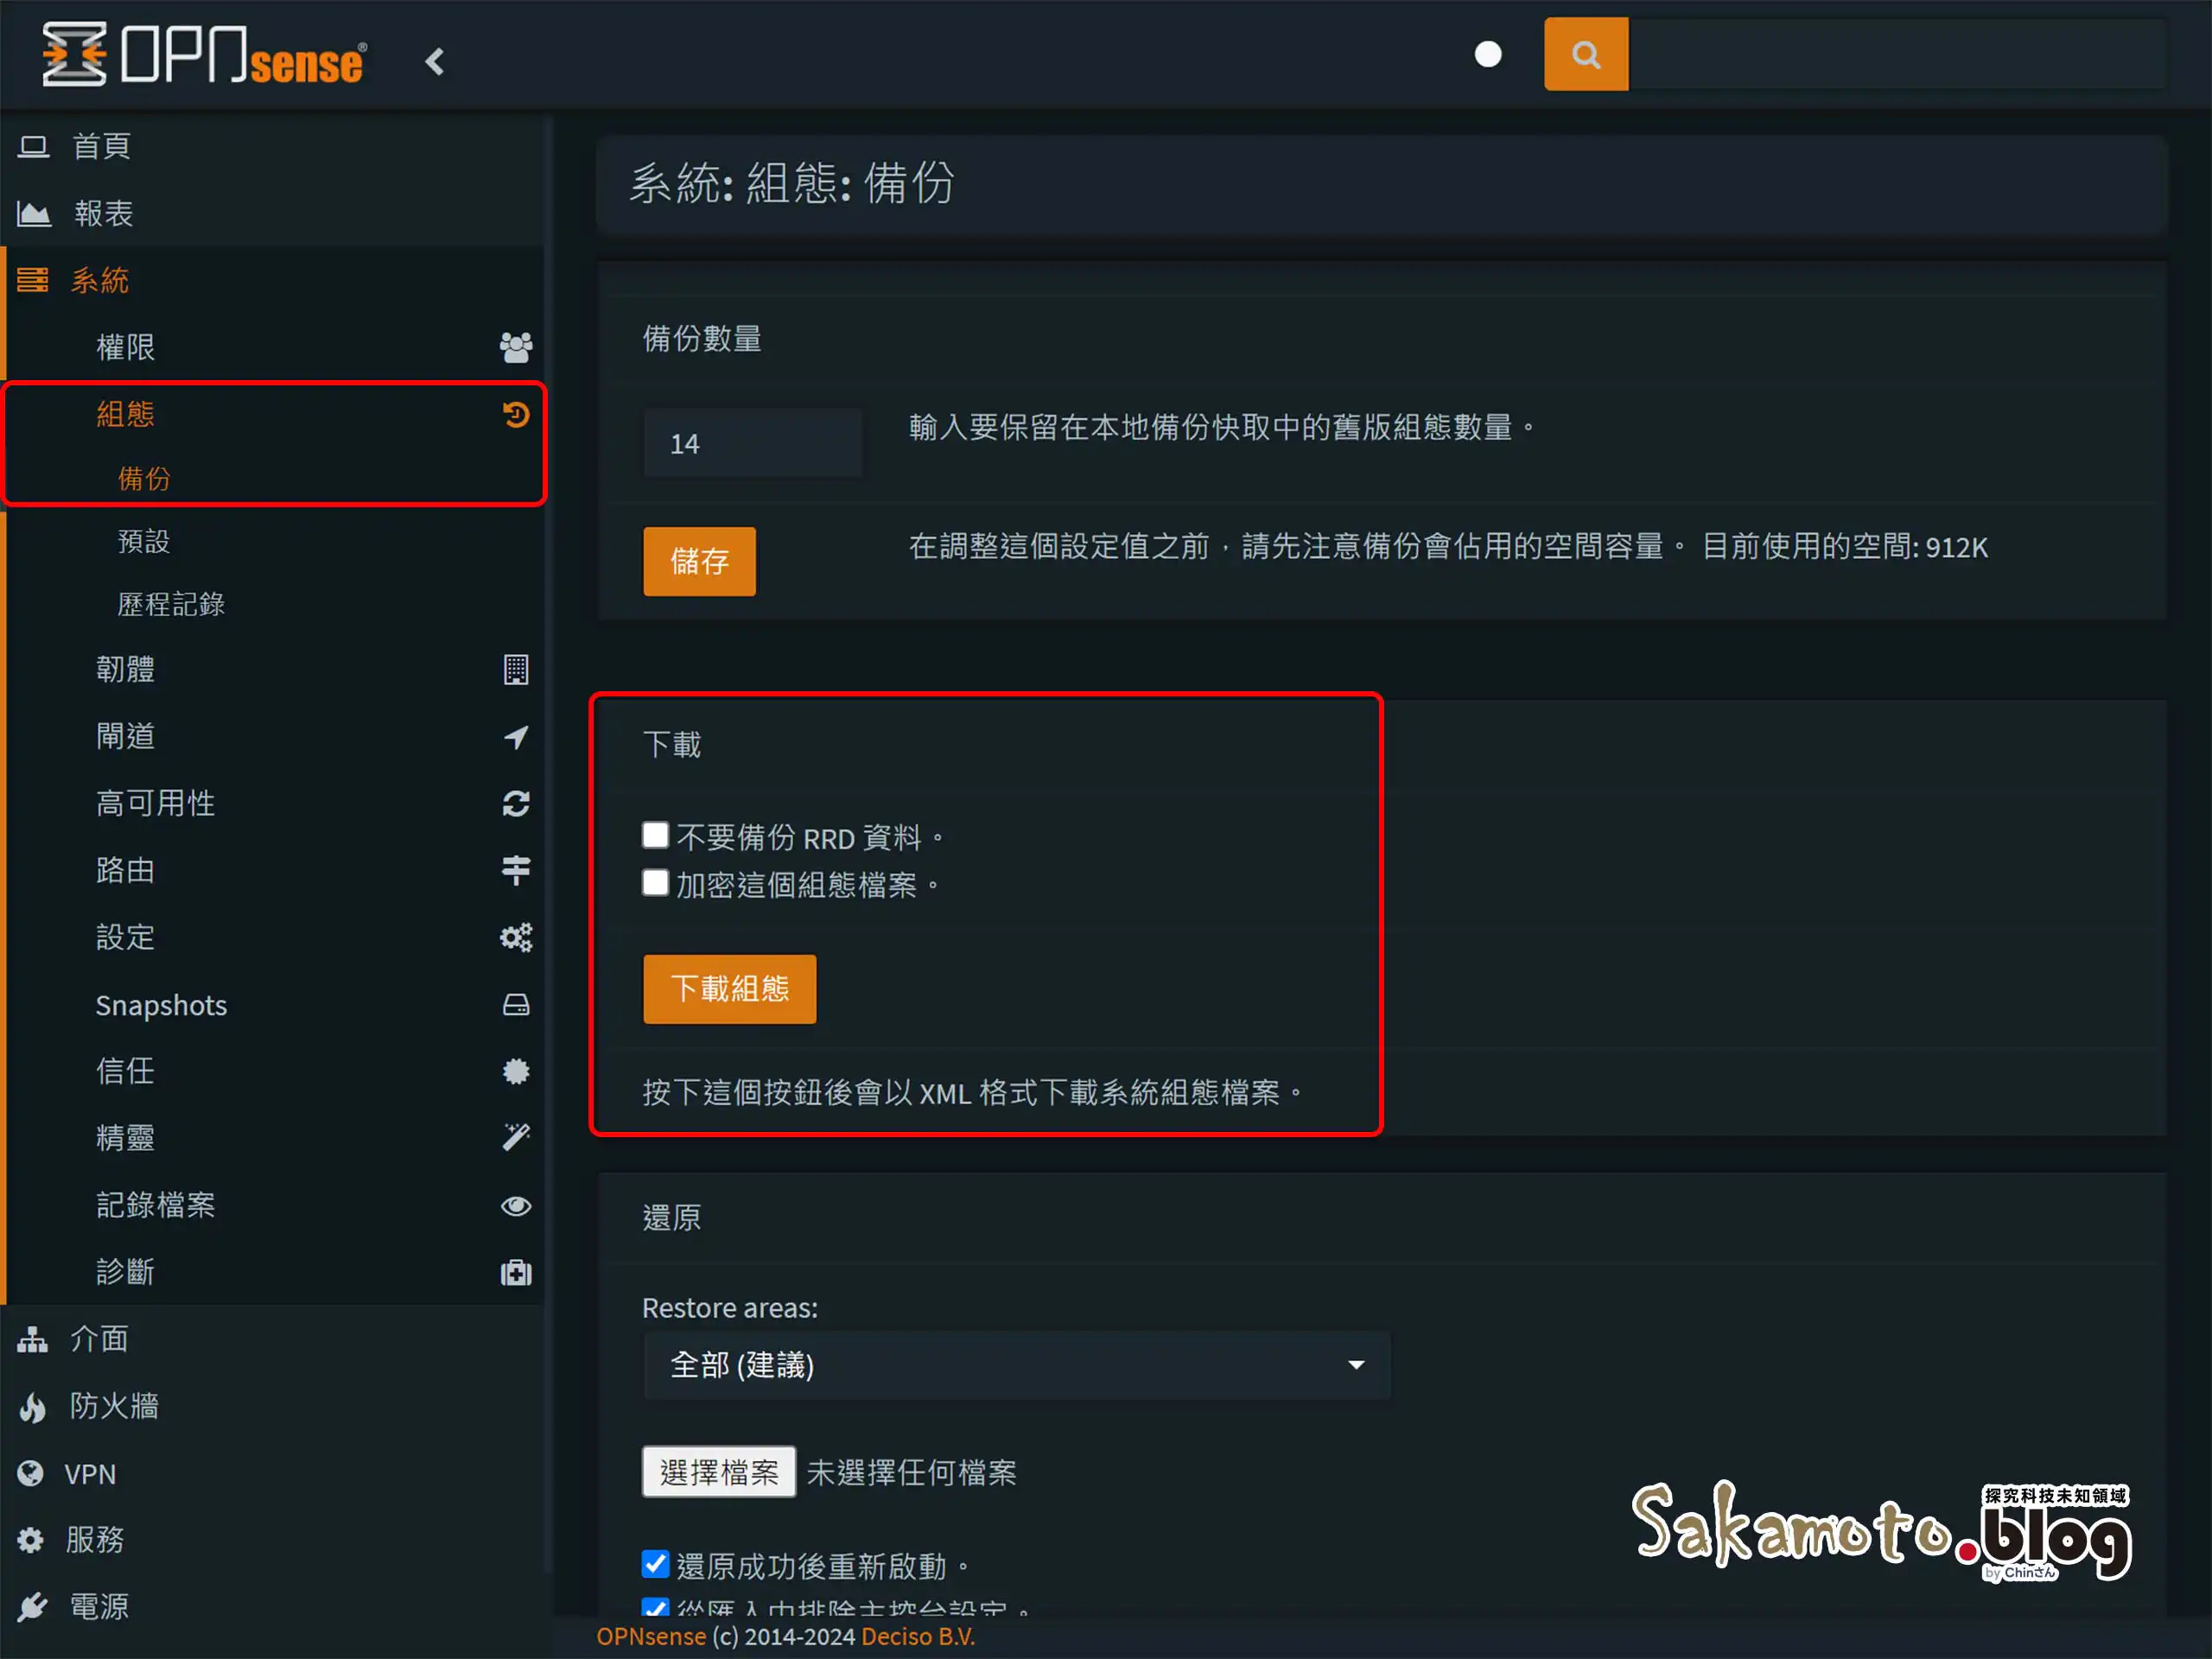The image size is (2212, 1659).
Task: Click the gears icon beside 設定
Action: [515, 937]
